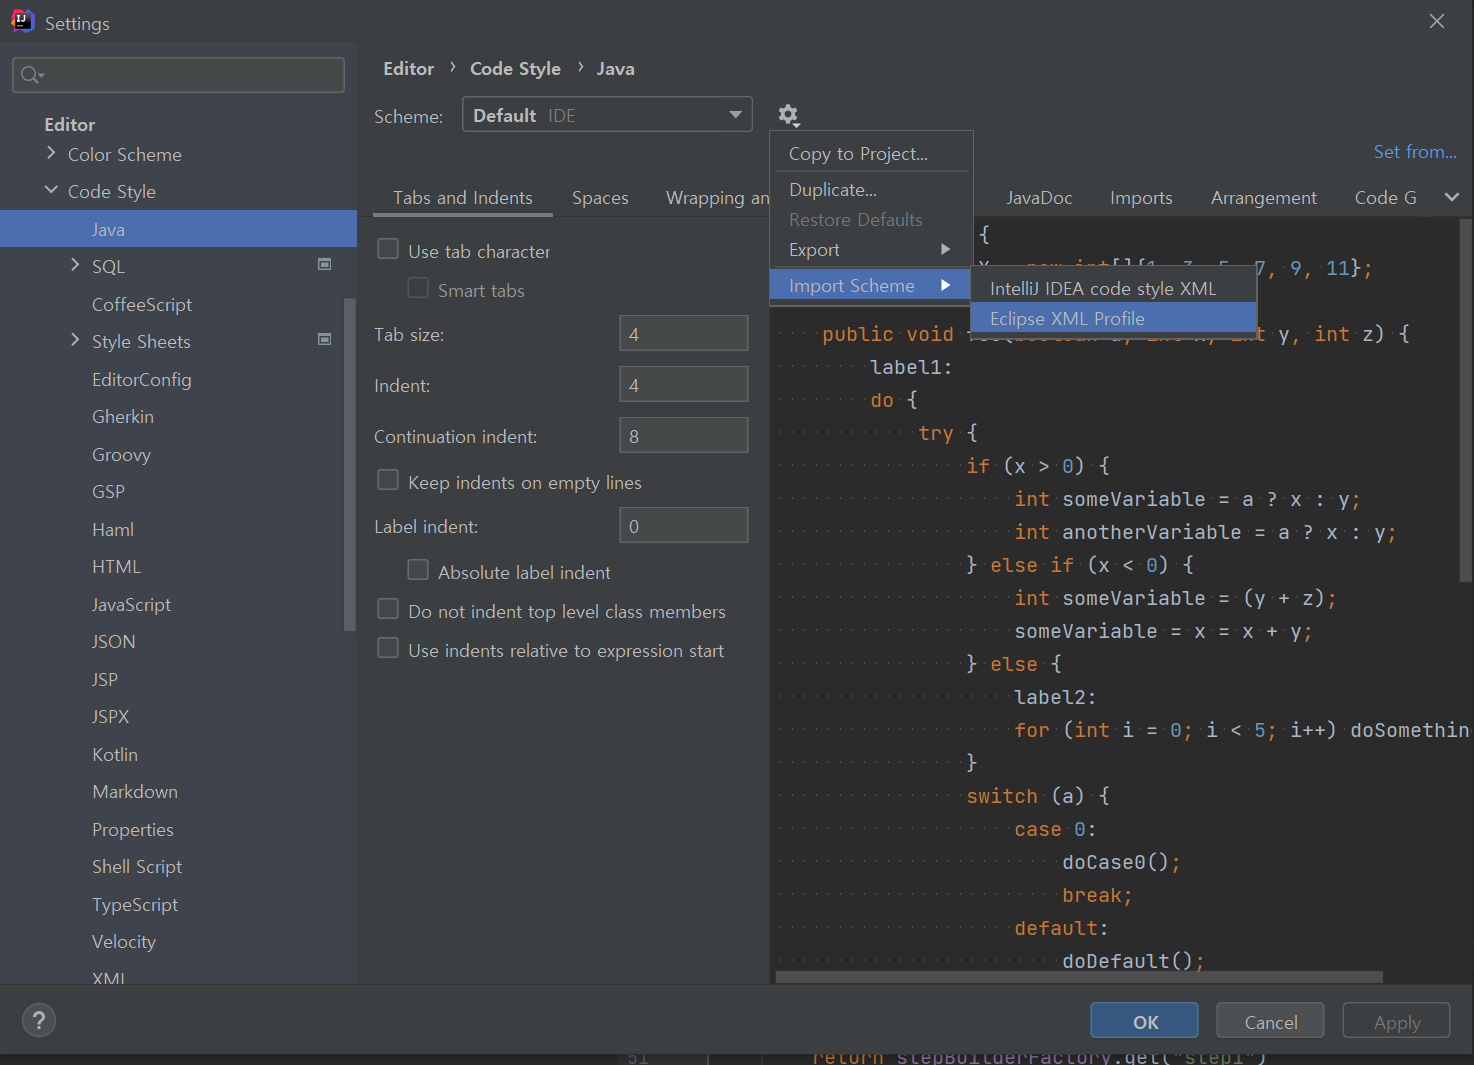Open the Import Scheme submenu
This screenshot has width=1474, height=1065.
coord(871,286)
